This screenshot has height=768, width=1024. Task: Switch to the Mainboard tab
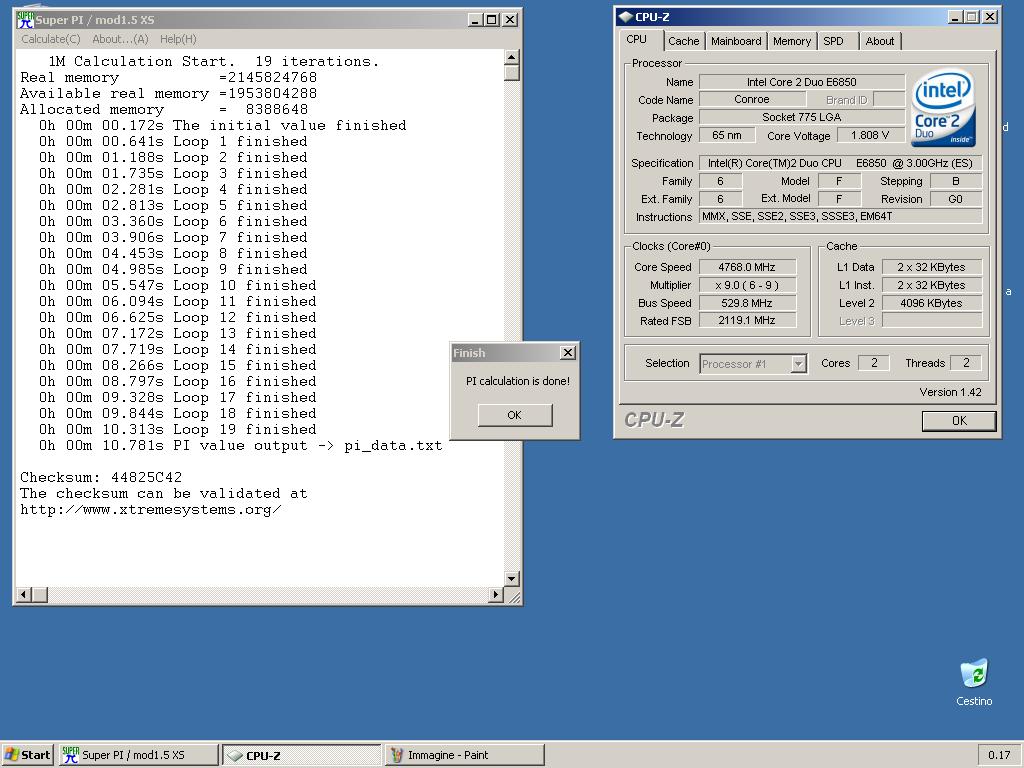[x=736, y=41]
